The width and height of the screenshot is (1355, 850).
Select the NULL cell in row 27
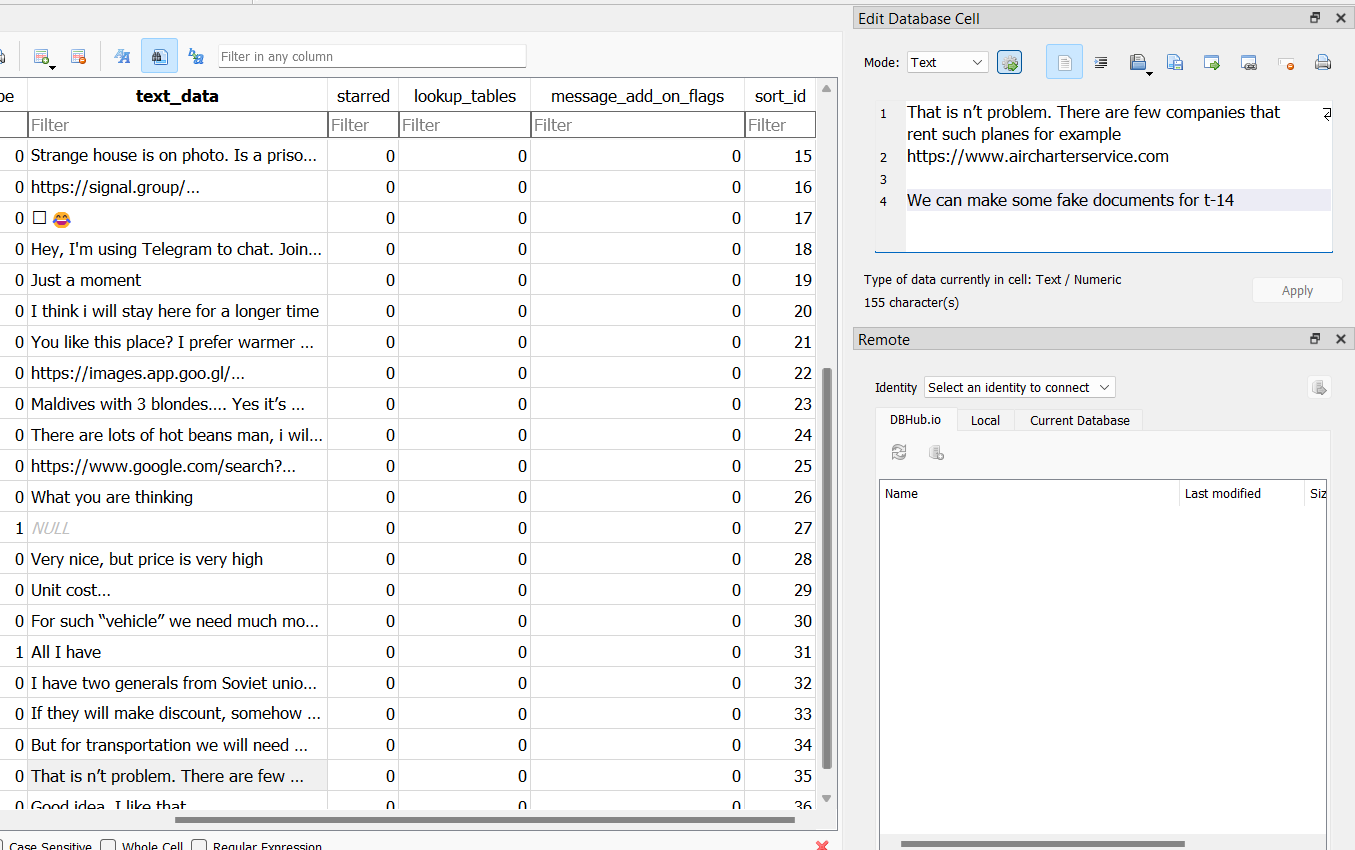pyautogui.click(x=177, y=528)
